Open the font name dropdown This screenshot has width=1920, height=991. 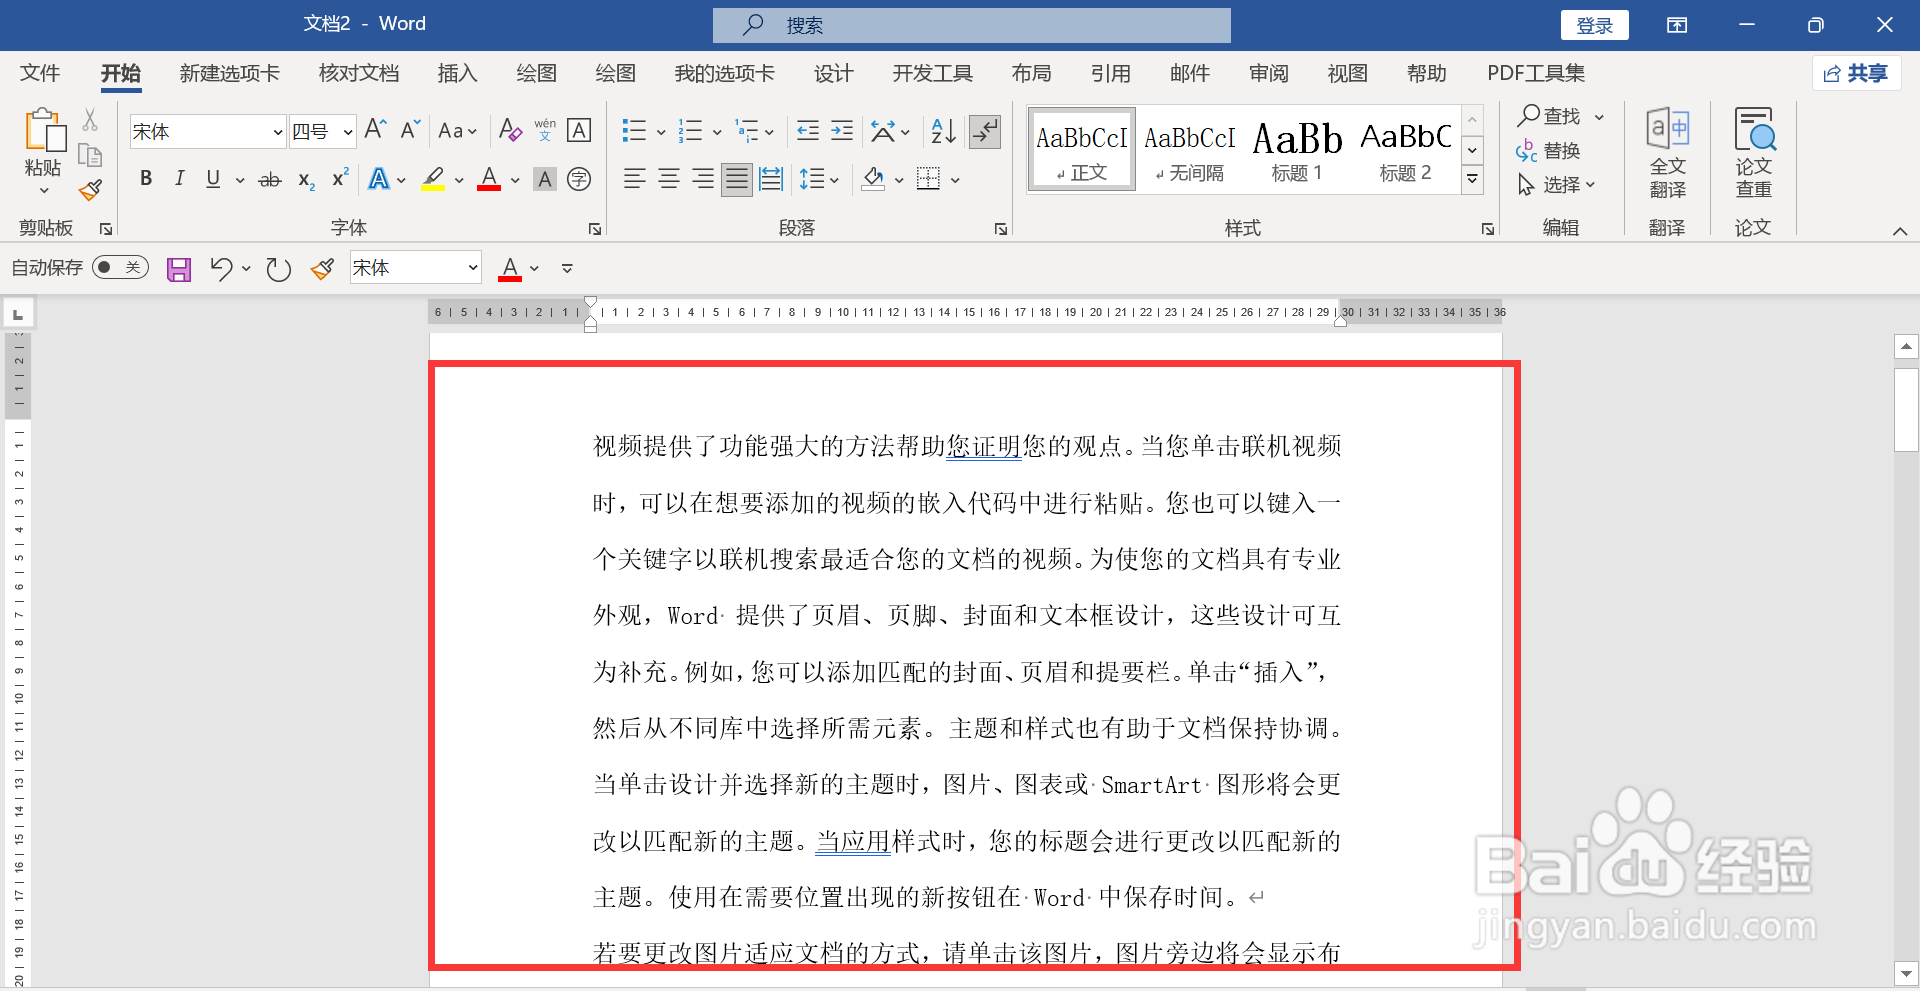pos(277,131)
